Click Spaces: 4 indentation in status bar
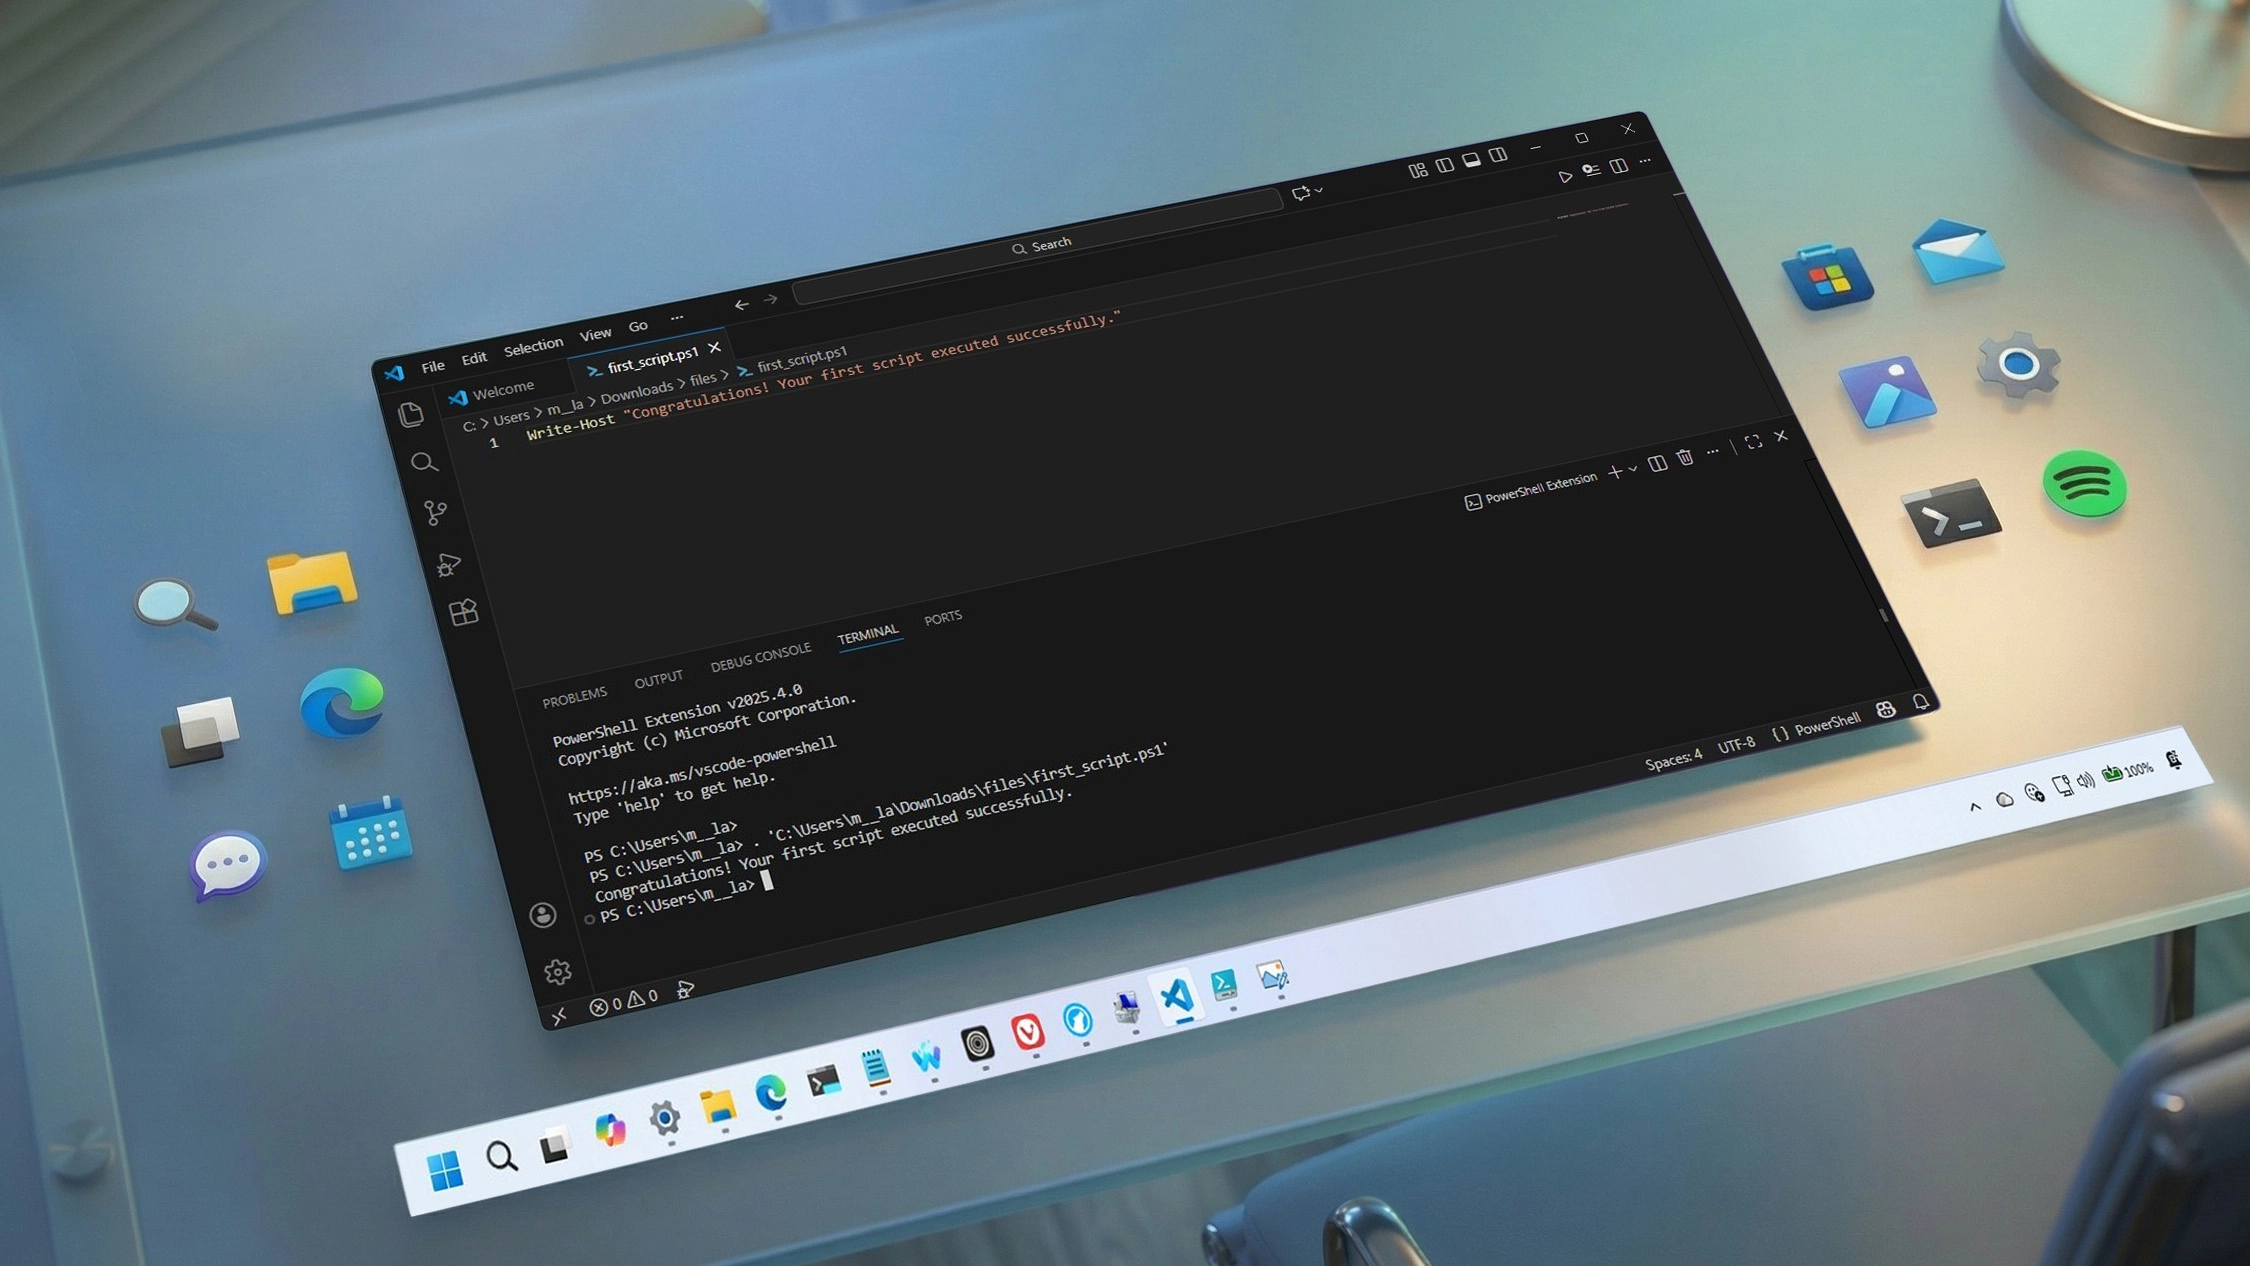 click(1673, 760)
